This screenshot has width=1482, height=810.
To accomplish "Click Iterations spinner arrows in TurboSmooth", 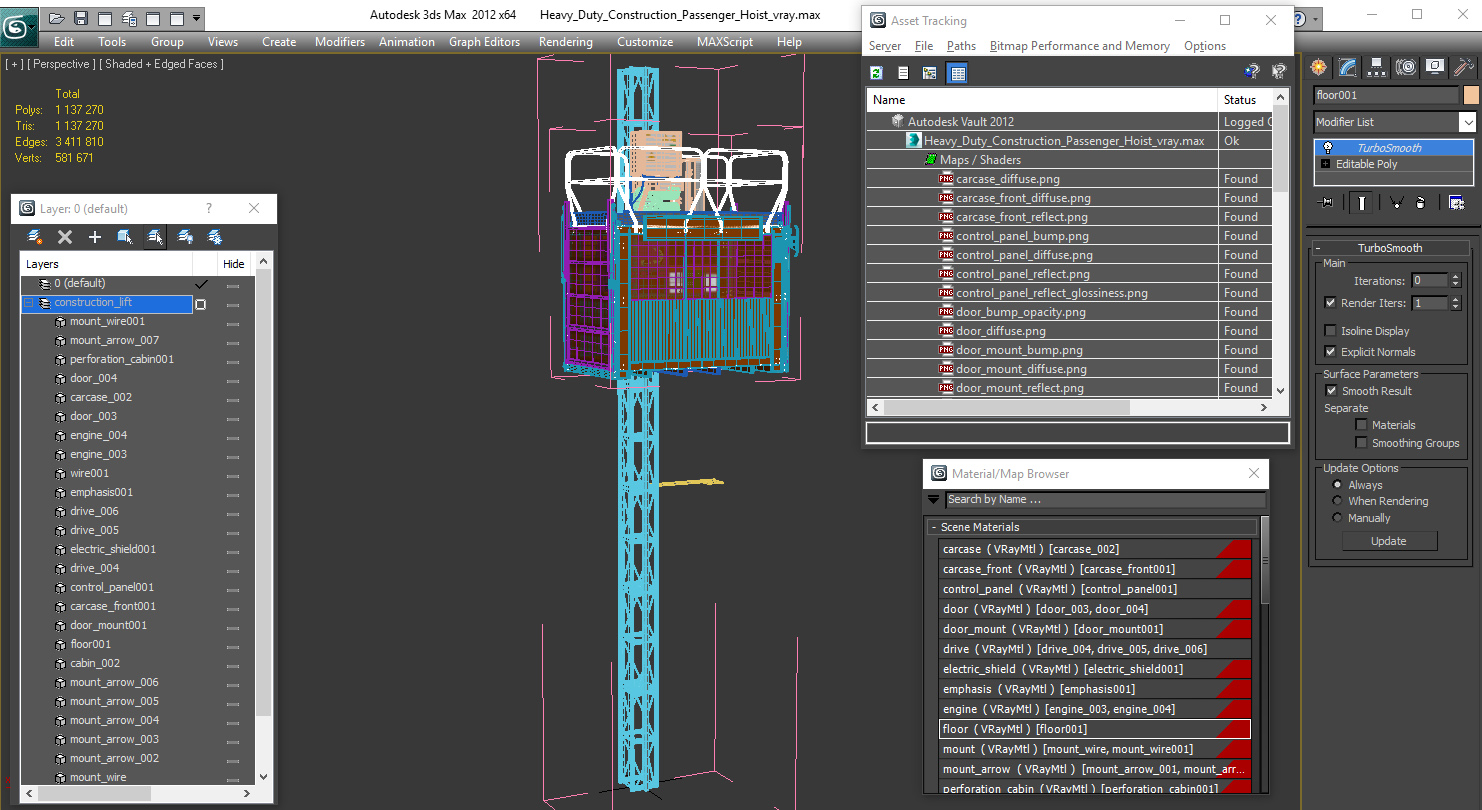I will [1455, 280].
